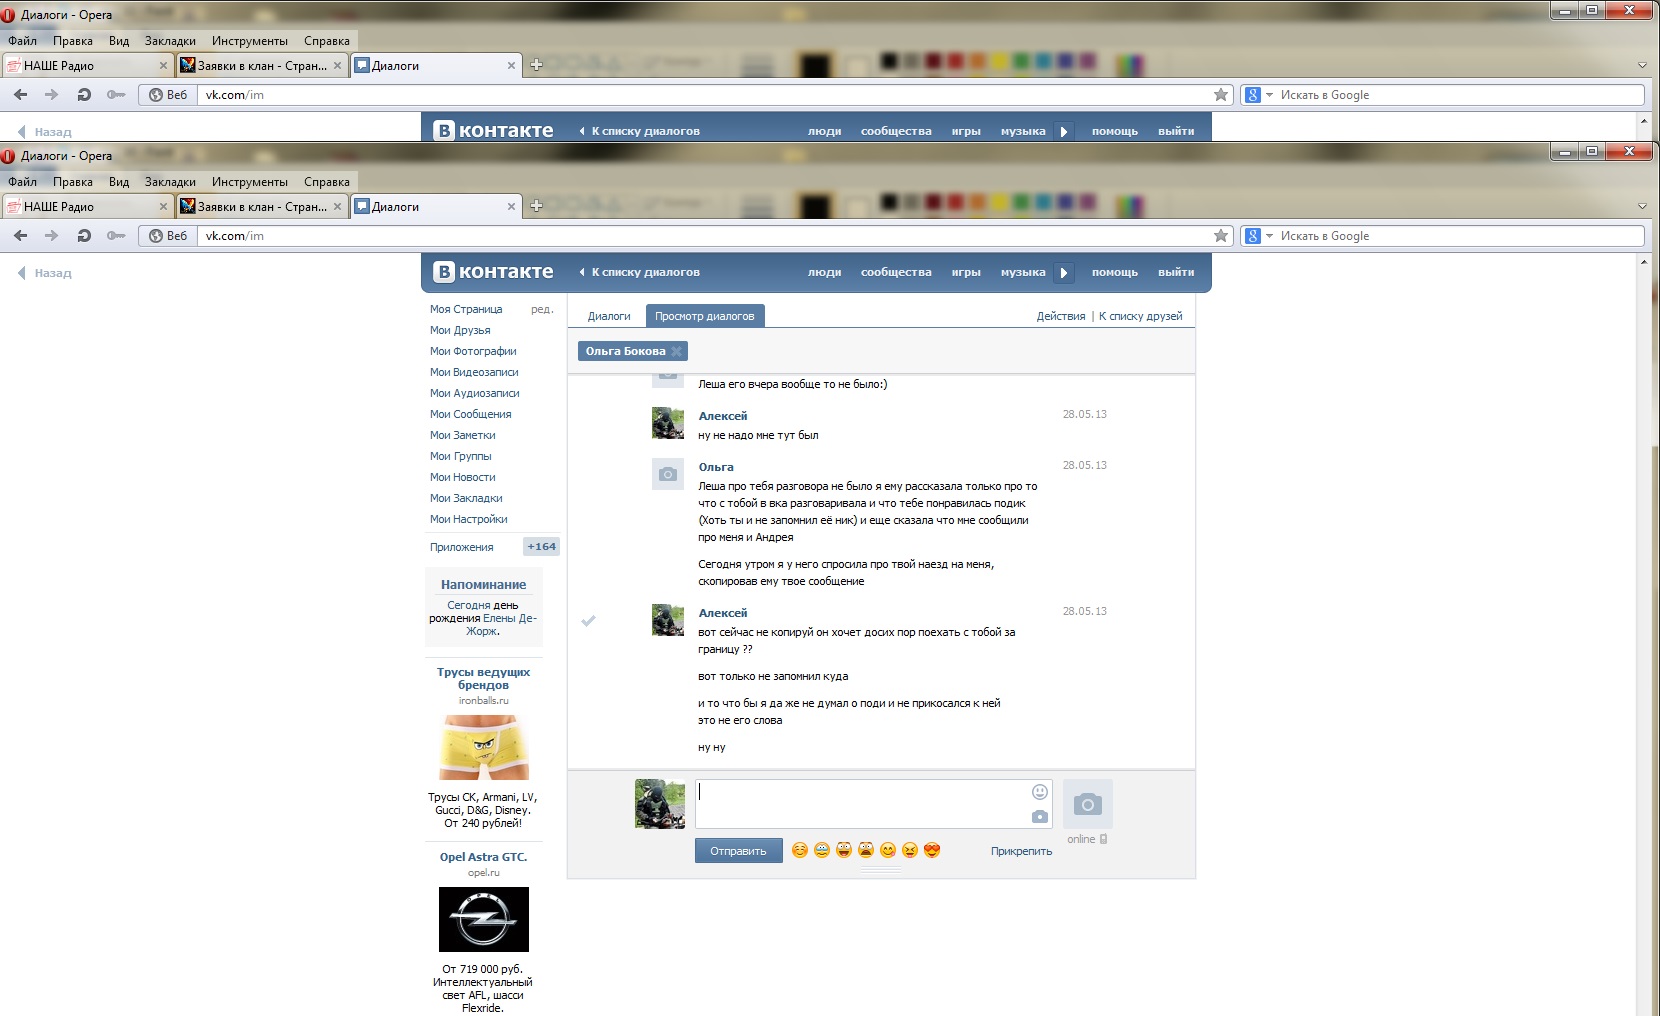Close the Заявки в клан tab in front window
Viewport: 1660px width, 1016px height.
(x=337, y=207)
